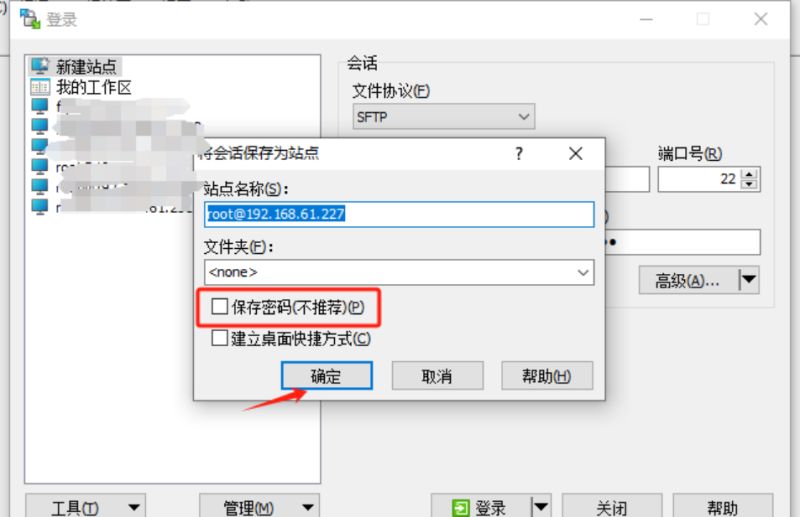The height and width of the screenshot is (517, 800).
Task: Click the WinSCP login window title icon
Action: (x=30, y=19)
